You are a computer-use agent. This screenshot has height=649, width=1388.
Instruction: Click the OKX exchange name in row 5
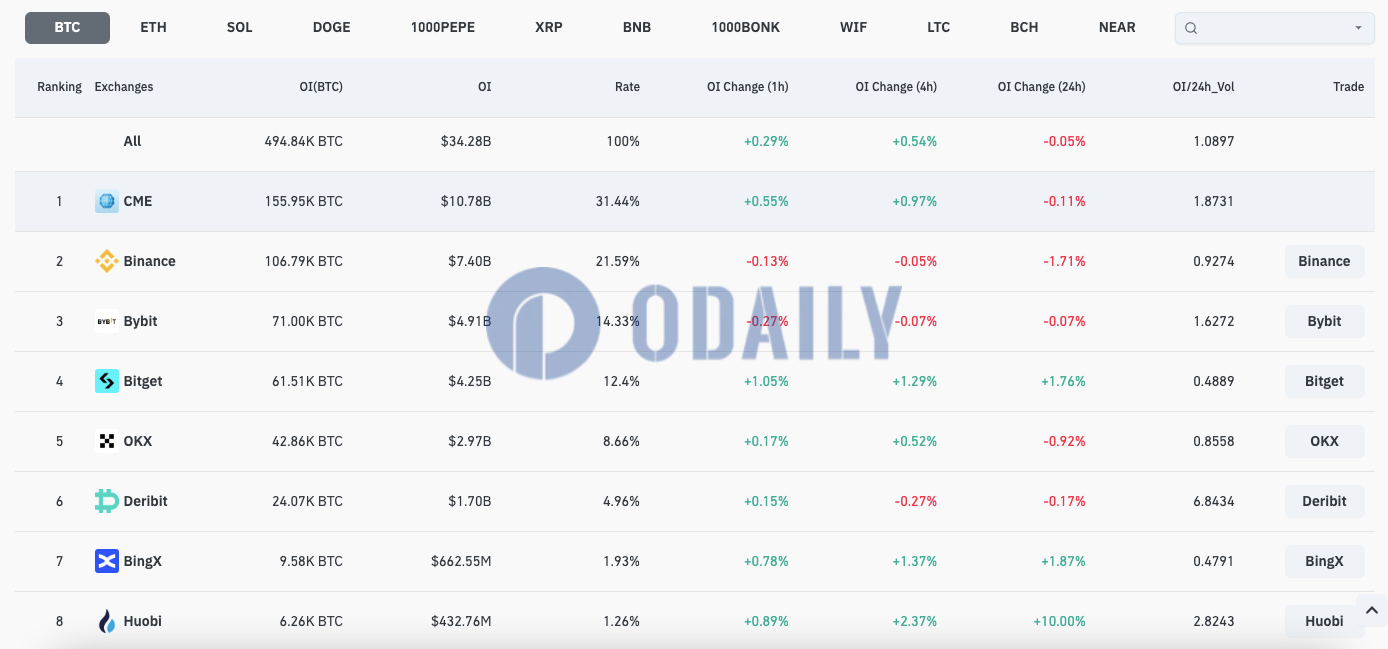point(138,441)
